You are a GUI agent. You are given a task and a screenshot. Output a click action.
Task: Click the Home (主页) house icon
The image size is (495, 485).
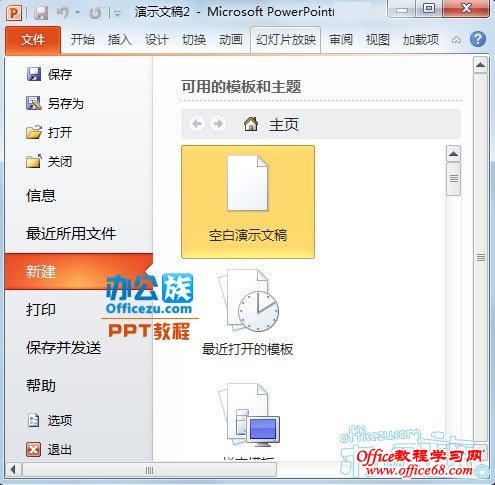[x=251, y=124]
